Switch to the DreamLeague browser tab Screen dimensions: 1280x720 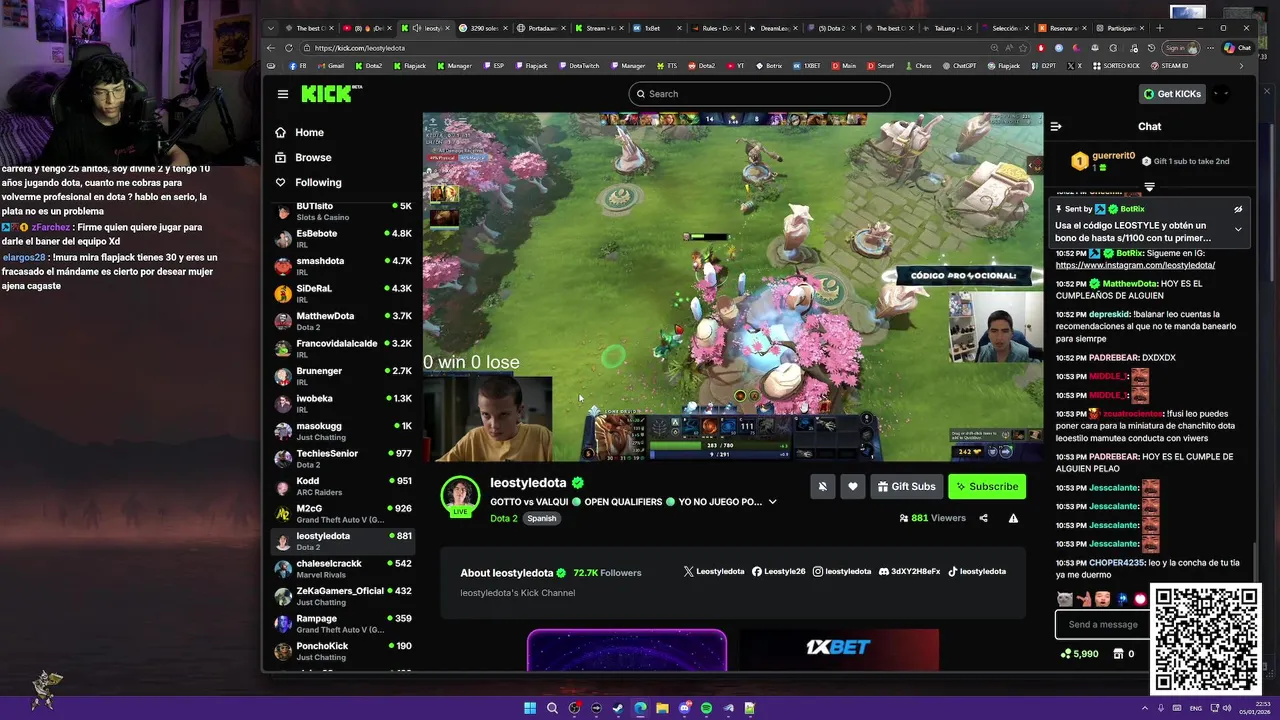[772, 28]
